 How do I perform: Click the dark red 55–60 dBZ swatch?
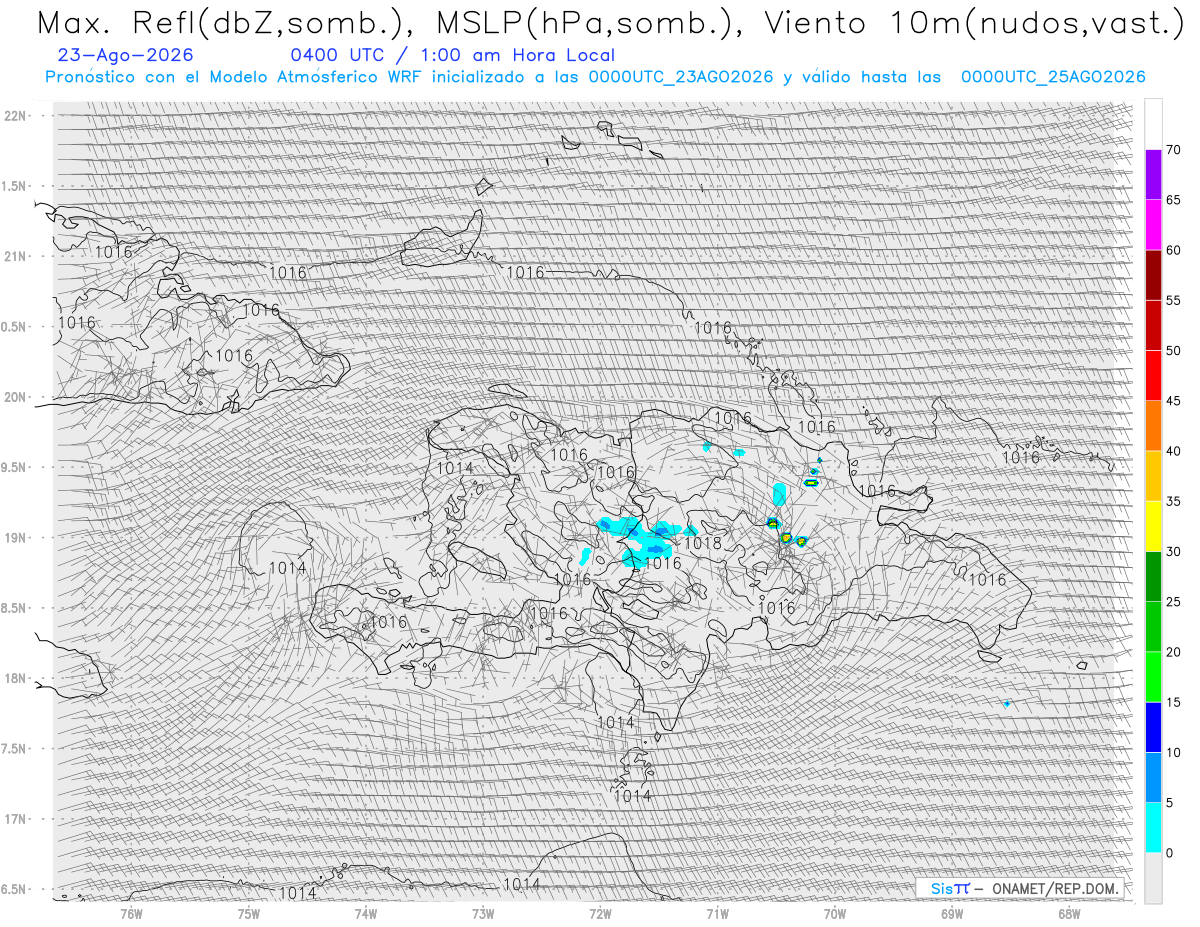click(x=1153, y=275)
